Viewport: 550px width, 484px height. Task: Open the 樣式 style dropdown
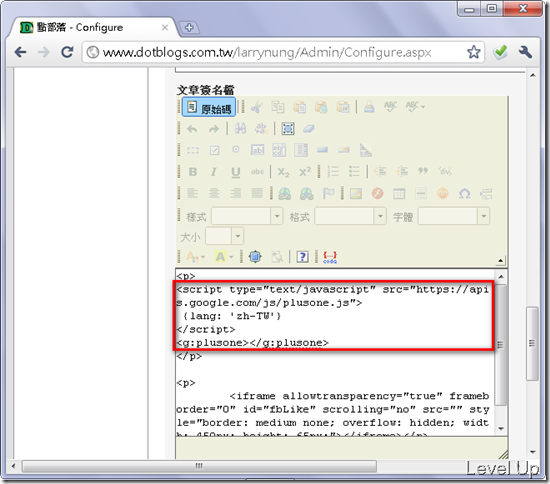pos(247,216)
